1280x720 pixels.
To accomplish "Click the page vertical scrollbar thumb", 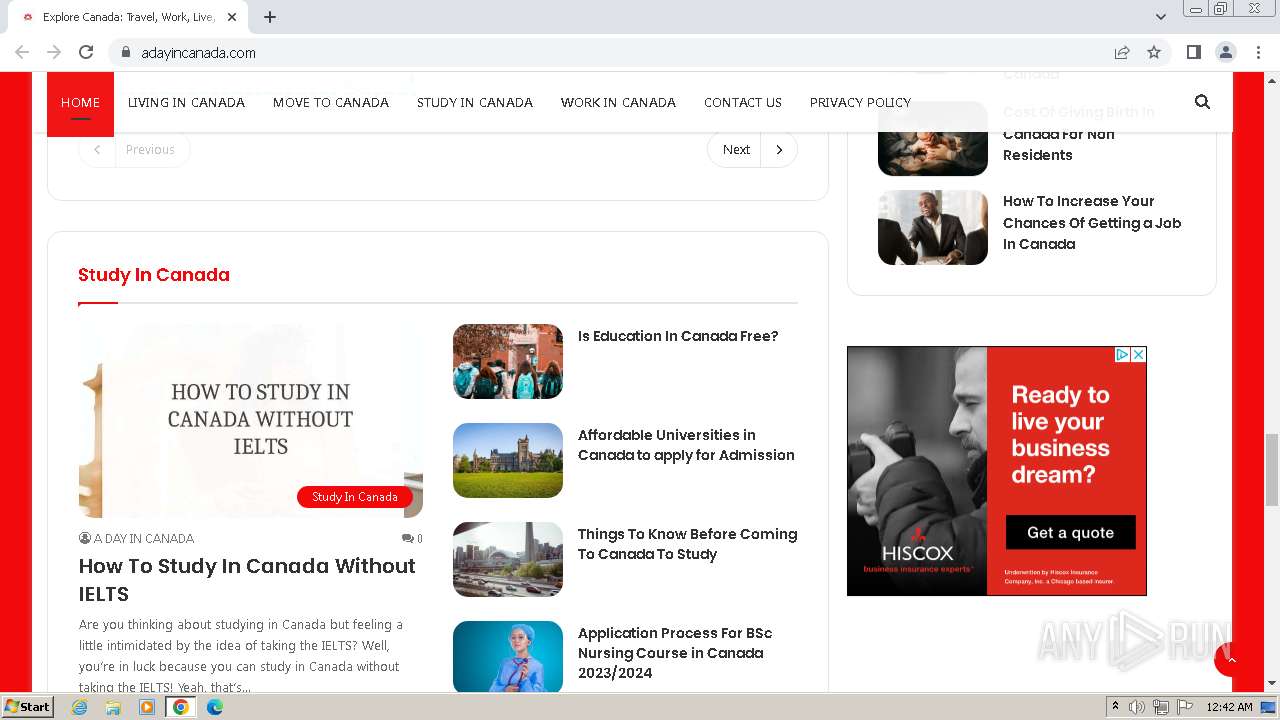I will [x=1272, y=470].
